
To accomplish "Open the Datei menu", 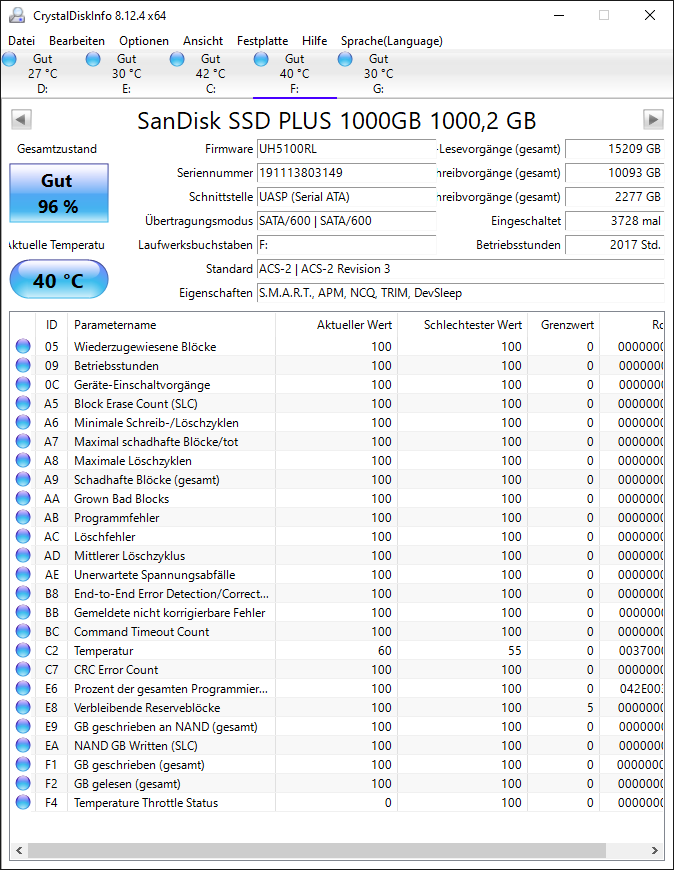I will [22, 41].
